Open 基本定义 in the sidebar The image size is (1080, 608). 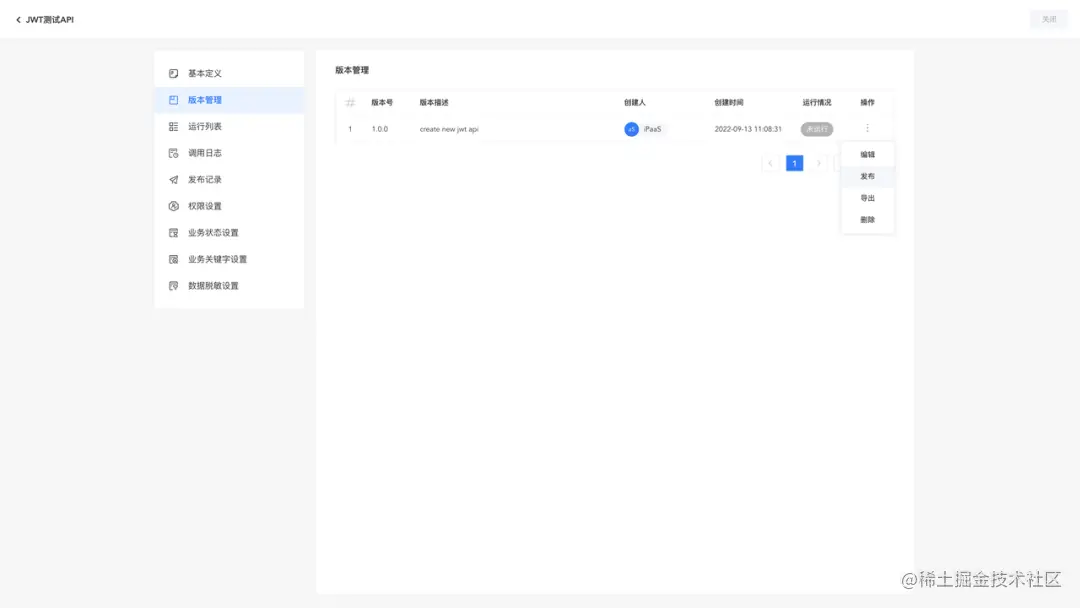point(229,73)
